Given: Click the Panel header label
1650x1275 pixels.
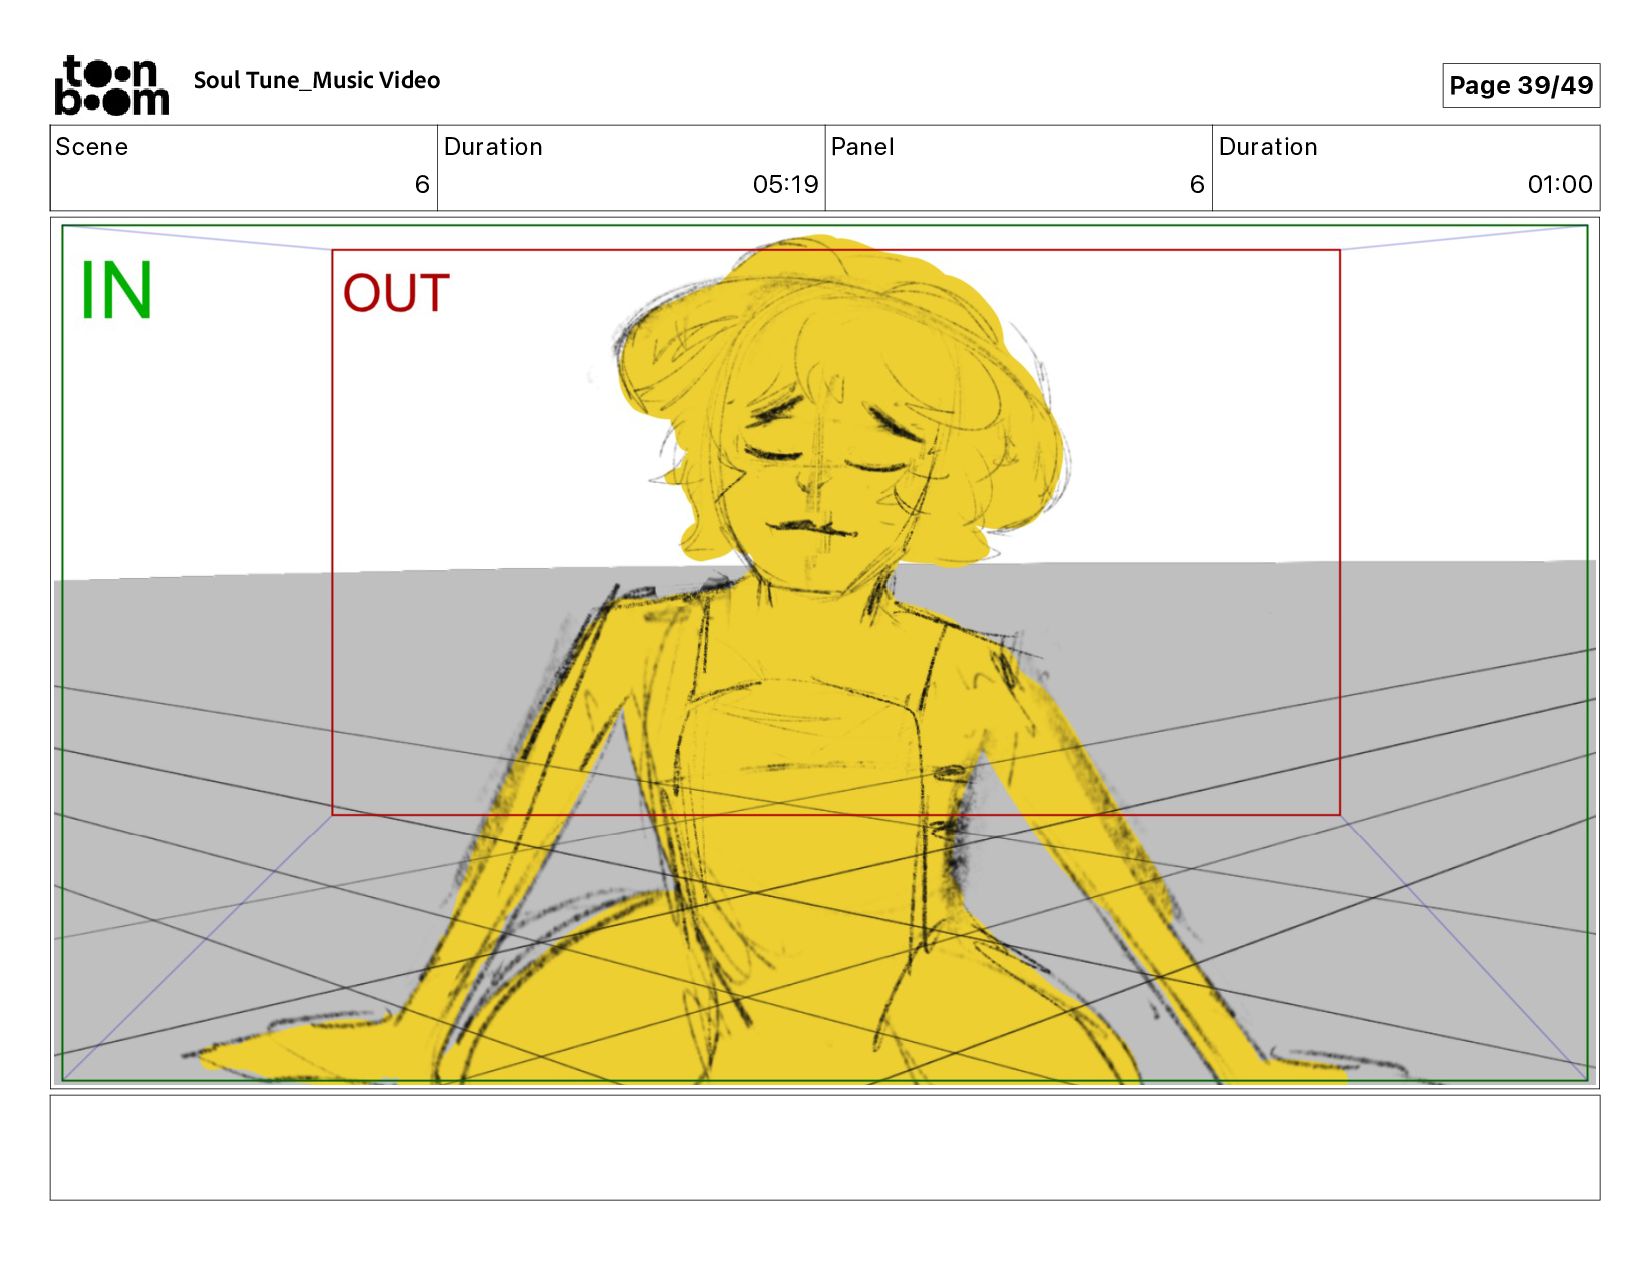Looking at the screenshot, I should pyautogui.click(x=862, y=147).
